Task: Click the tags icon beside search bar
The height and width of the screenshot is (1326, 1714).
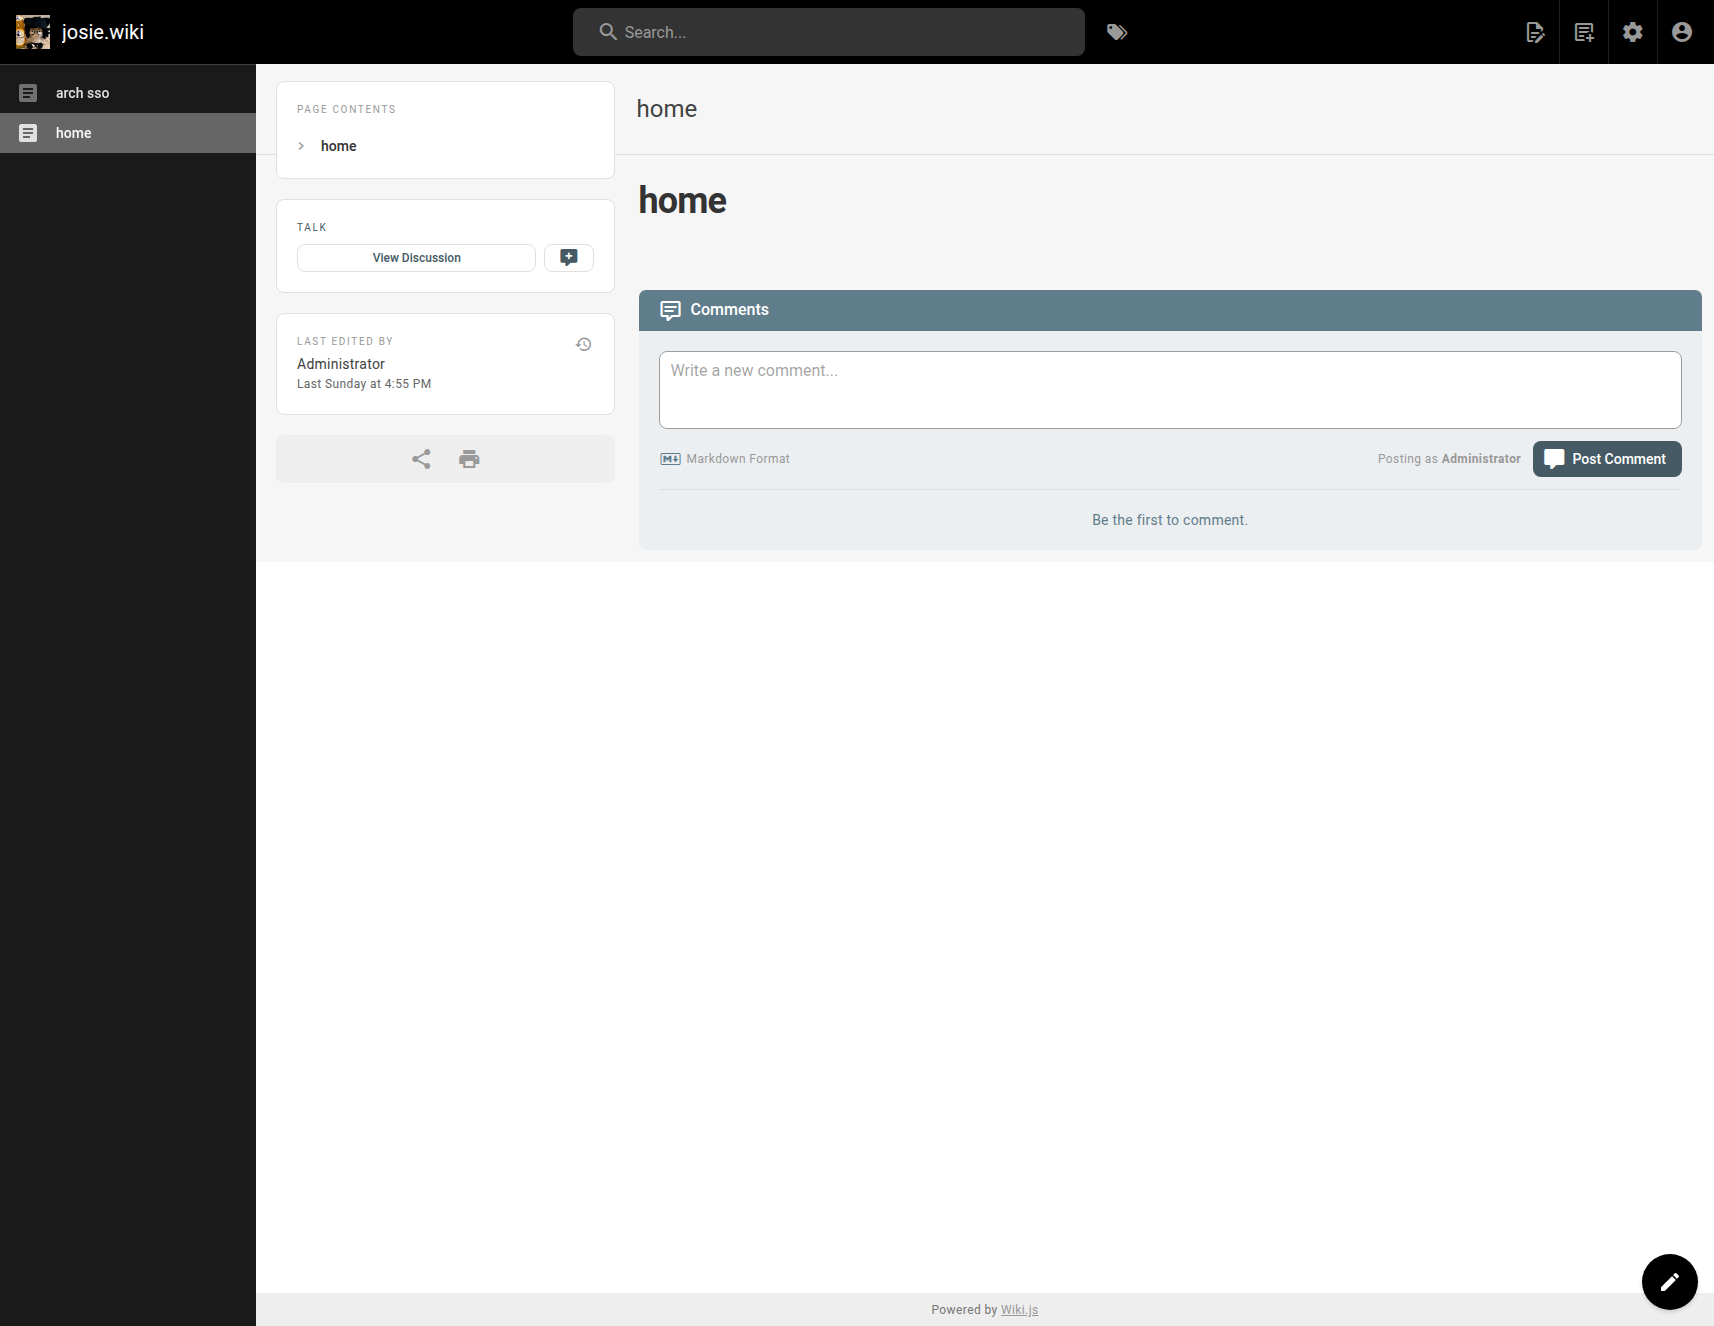Action: point(1117,32)
